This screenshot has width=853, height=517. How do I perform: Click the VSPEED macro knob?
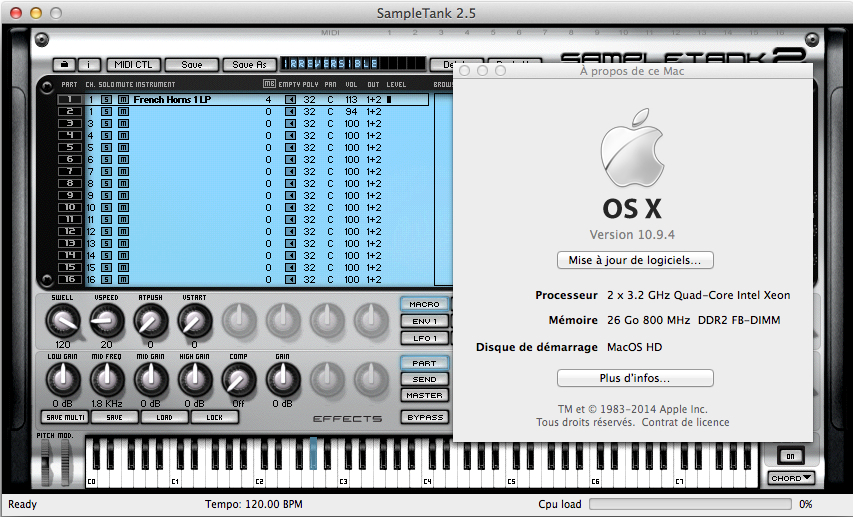pyautogui.click(x=107, y=321)
